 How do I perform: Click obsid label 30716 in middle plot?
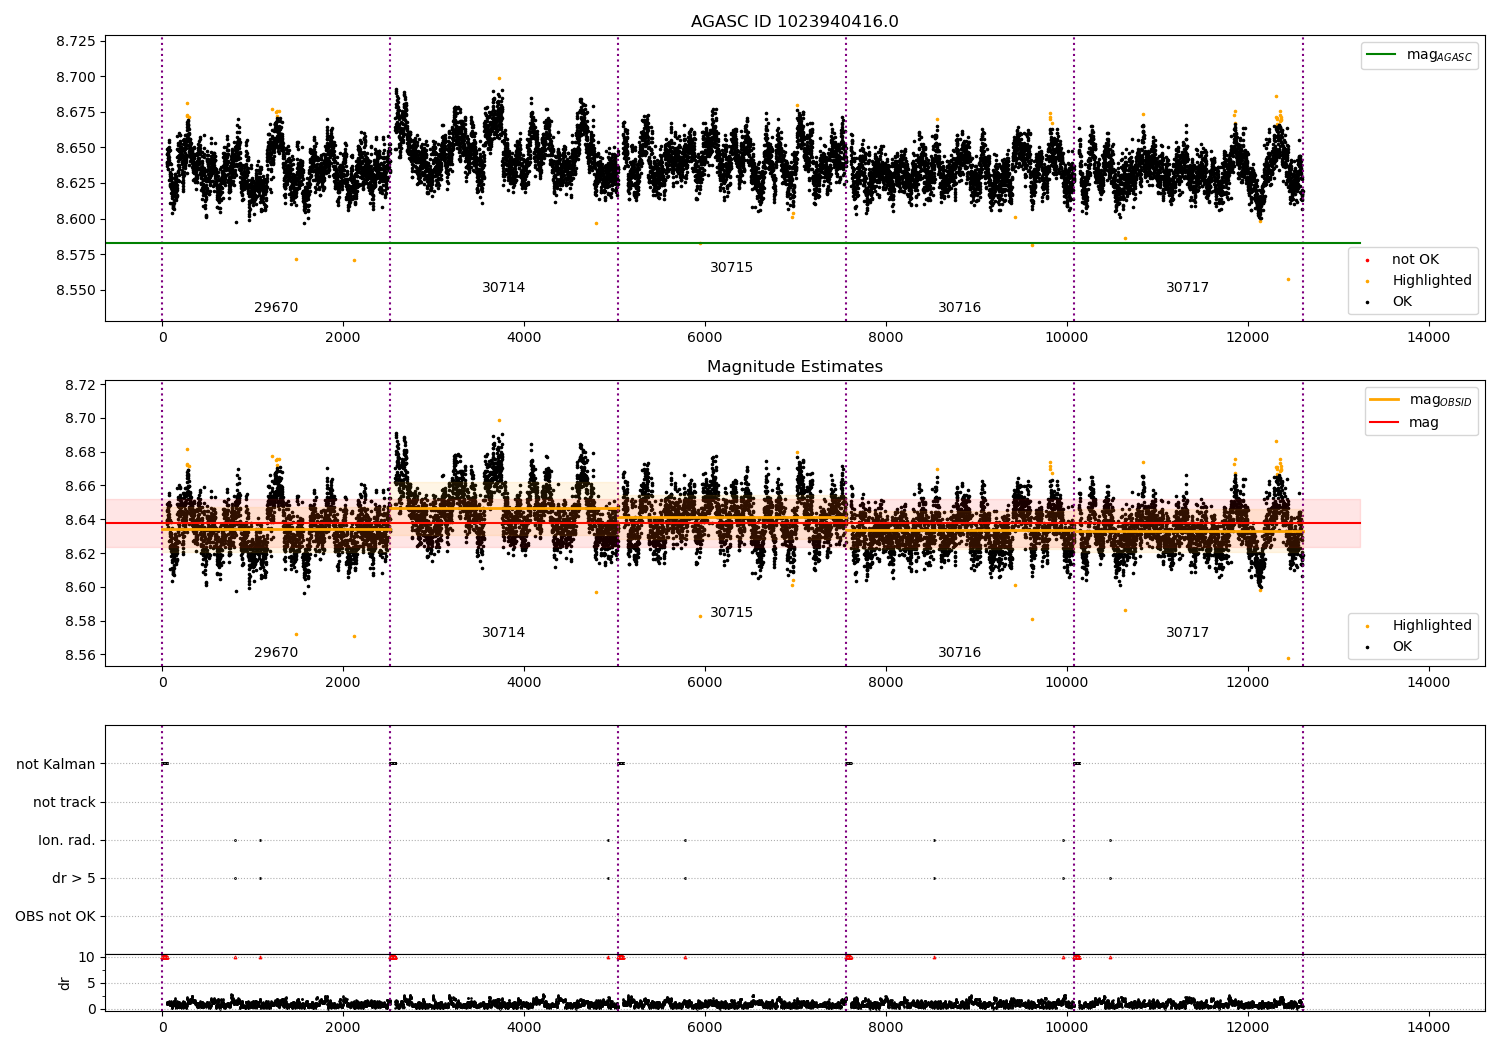(959, 653)
